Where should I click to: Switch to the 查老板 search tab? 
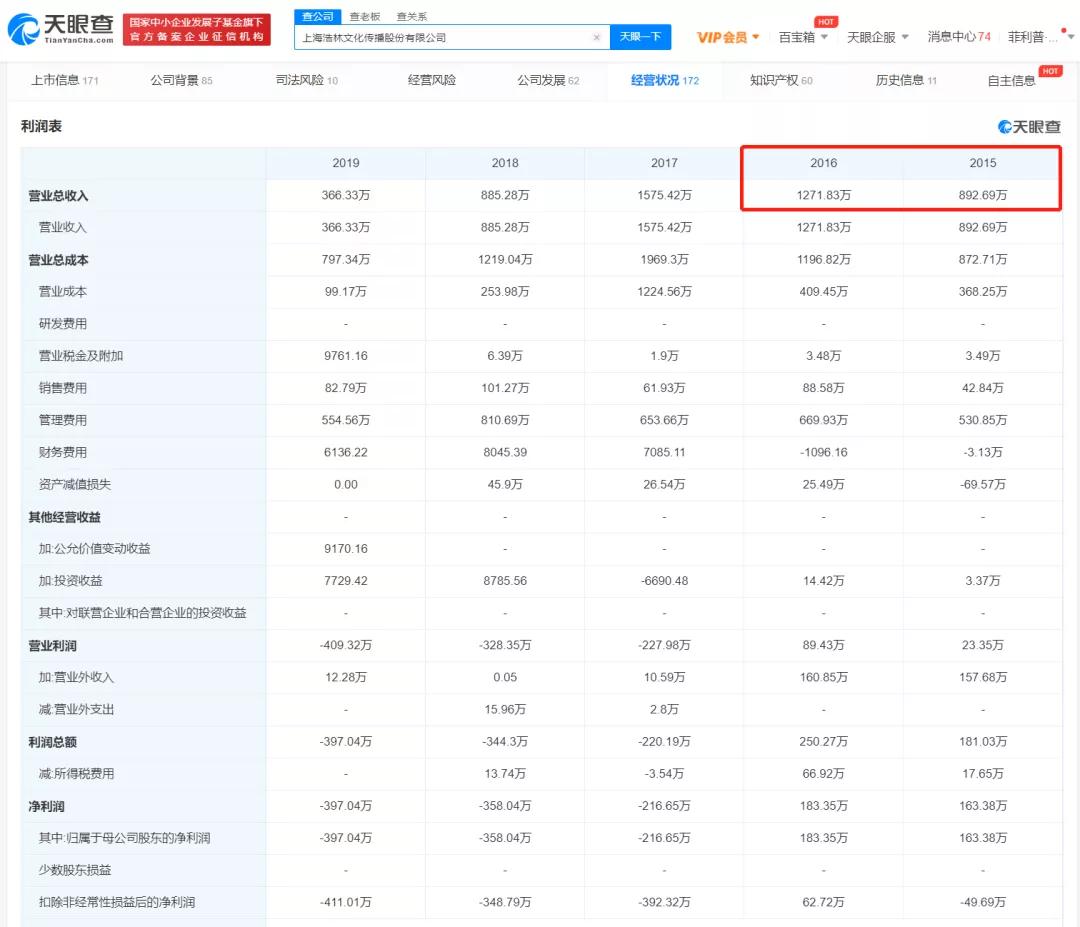click(x=365, y=17)
